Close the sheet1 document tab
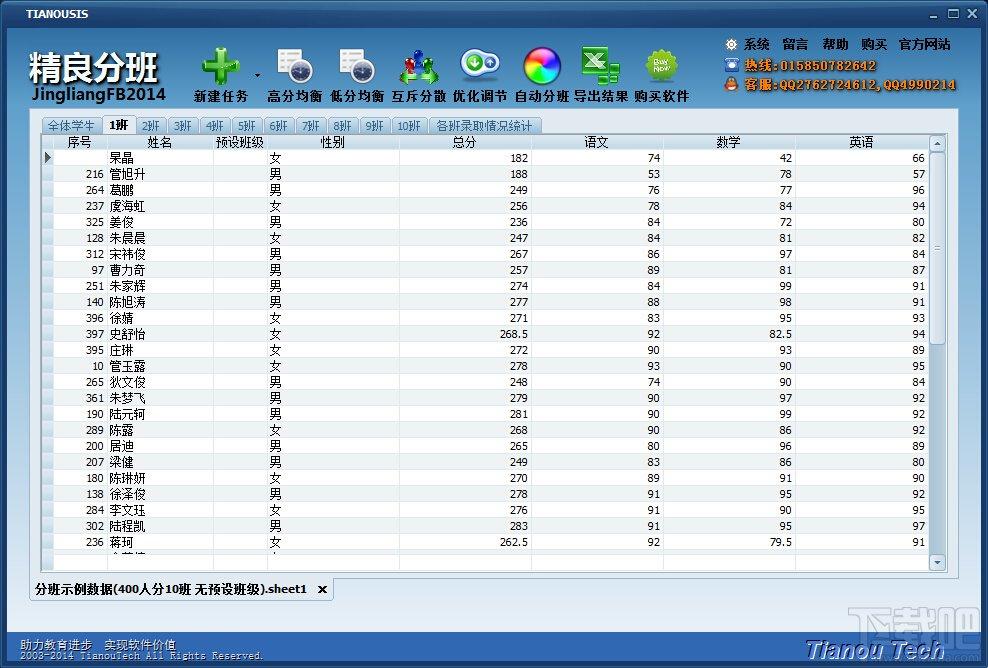Viewport: 988px width, 668px height. [x=323, y=590]
